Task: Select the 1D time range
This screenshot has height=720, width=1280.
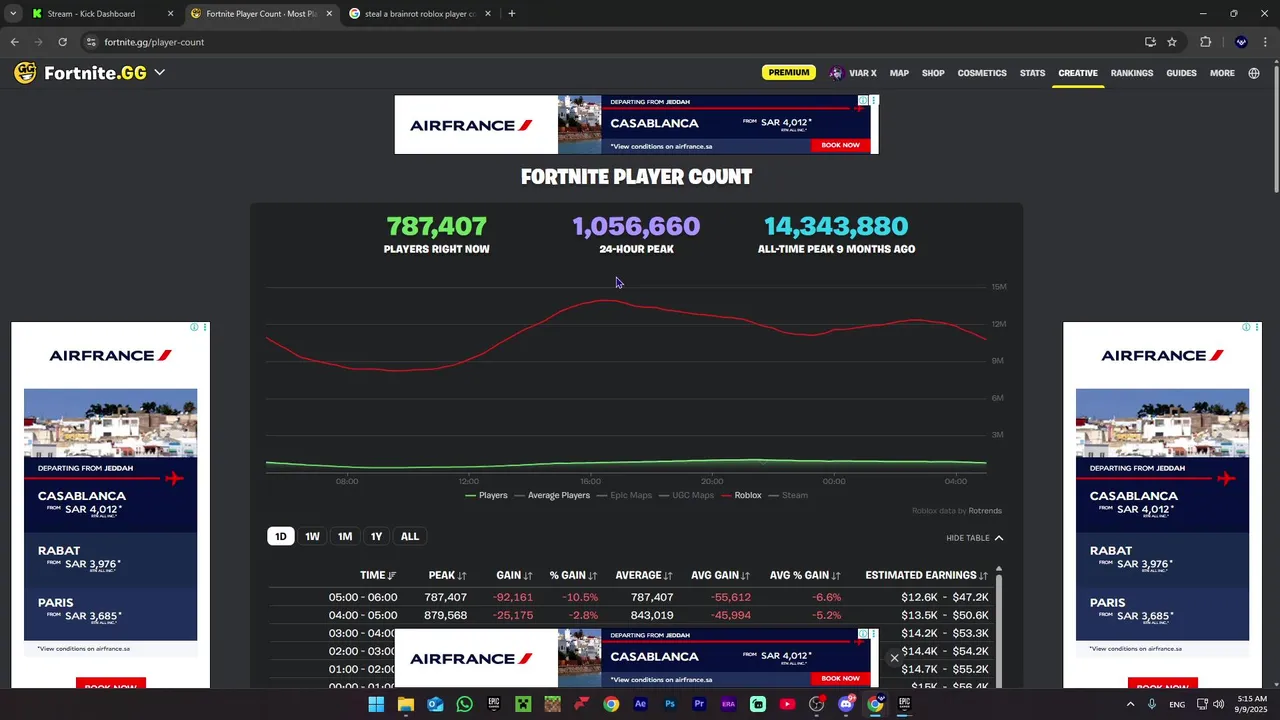Action: [281, 537]
